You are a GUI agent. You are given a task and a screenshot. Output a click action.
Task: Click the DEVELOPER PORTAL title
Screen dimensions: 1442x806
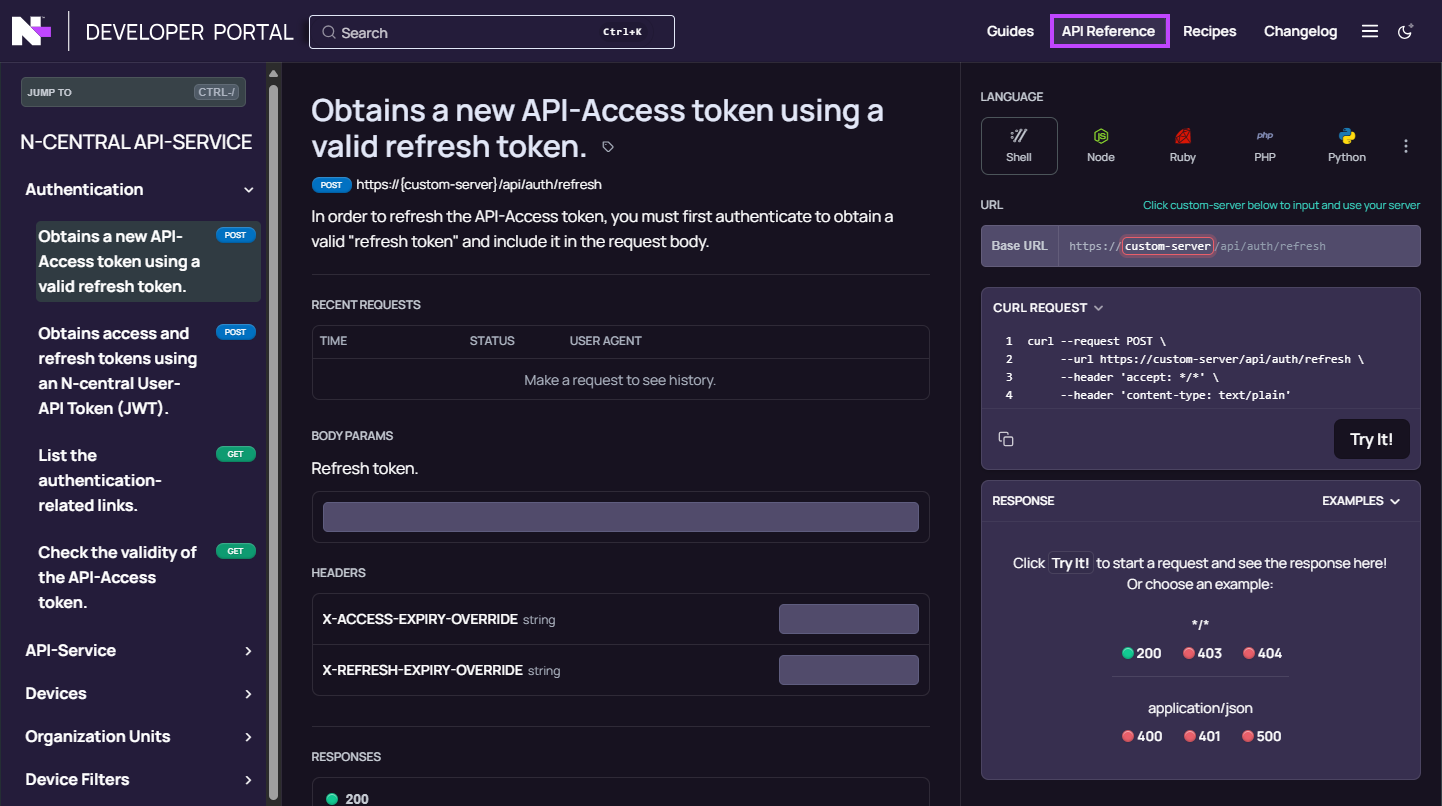190,32
